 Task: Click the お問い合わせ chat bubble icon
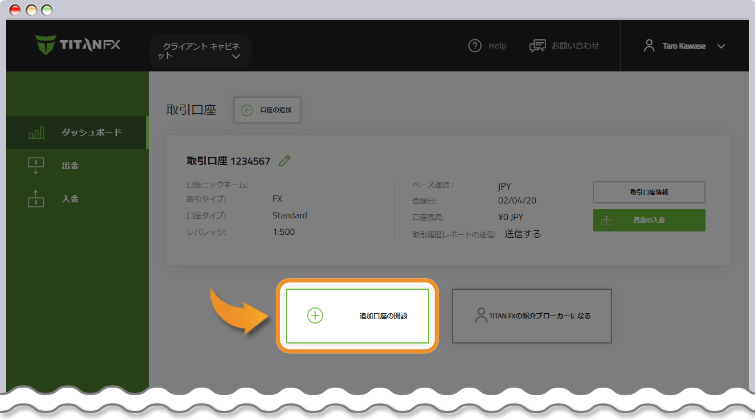pyautogui.click(x=538, y=46)
